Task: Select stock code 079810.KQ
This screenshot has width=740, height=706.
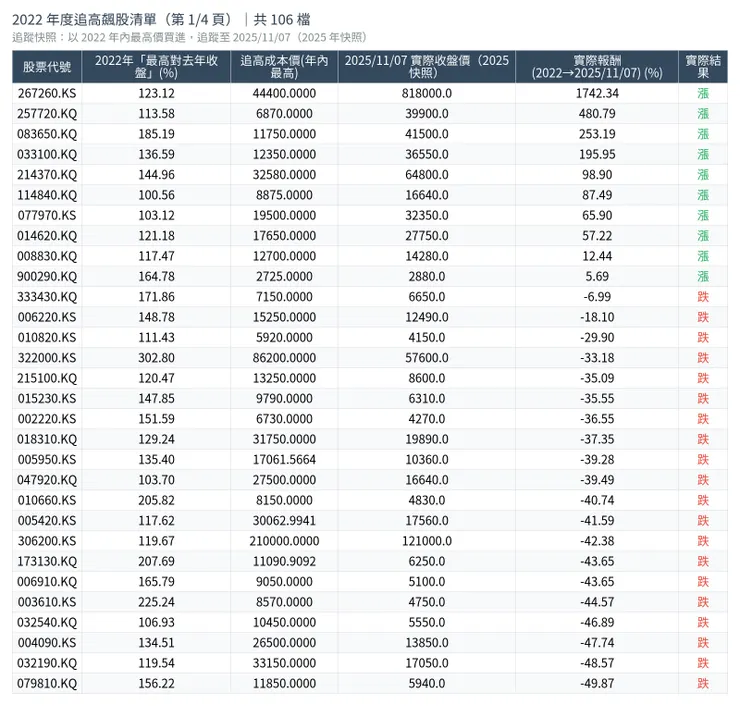Action: coord(47,683)
